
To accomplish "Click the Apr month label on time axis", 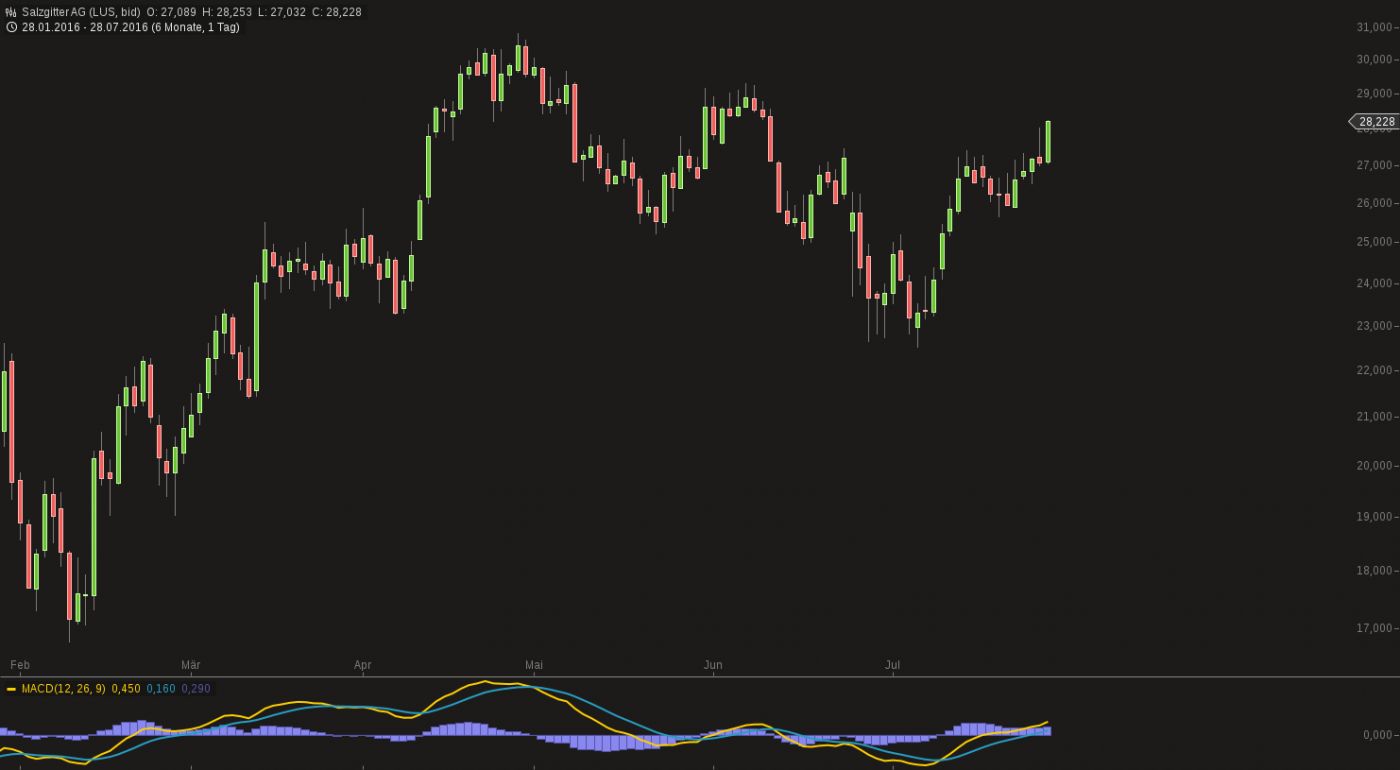I will tap(363, 665).
